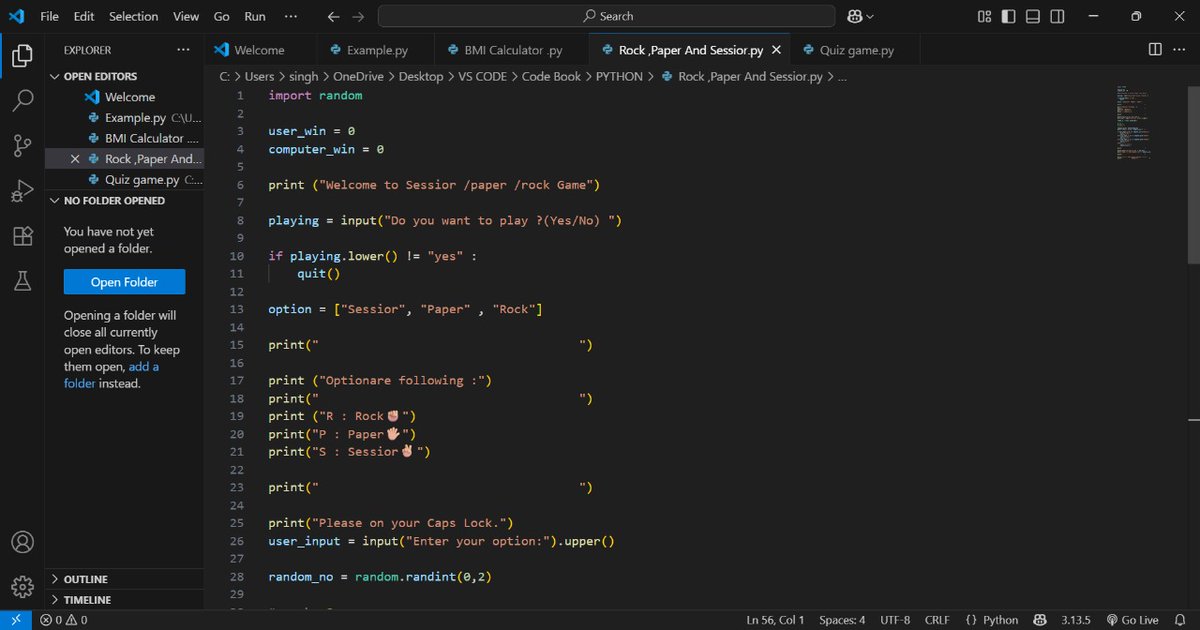Click Ln 56, Col 1 cursor position
Viewport: 1200px width, 630px height.
[x=776, y=620]
